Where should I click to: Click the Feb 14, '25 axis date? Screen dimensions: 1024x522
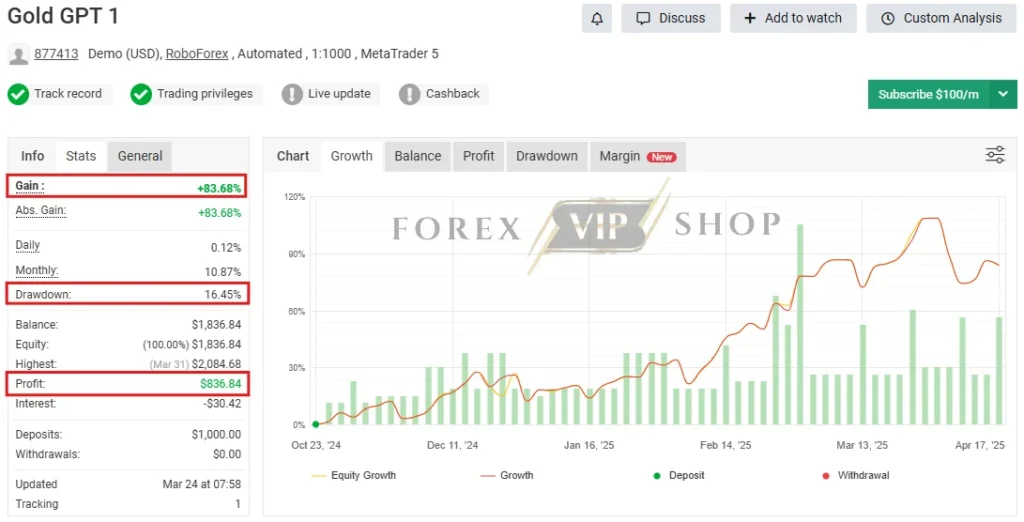pyautogui.click(x=726, y=446)
